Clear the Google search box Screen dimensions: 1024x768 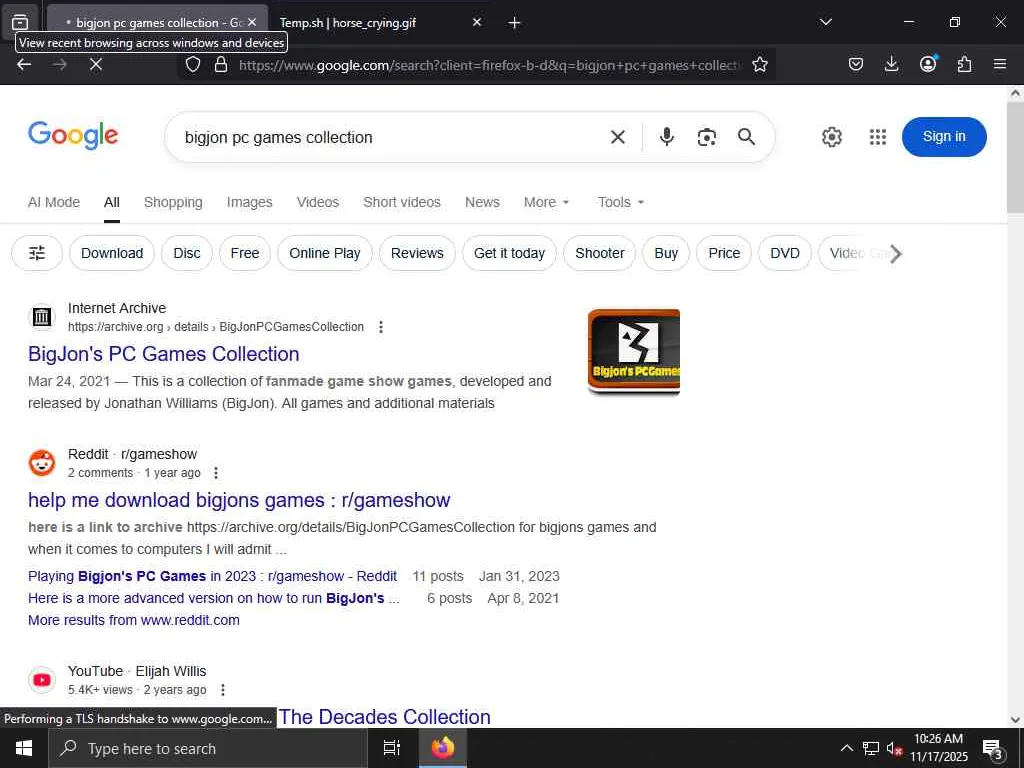(618, 137)
